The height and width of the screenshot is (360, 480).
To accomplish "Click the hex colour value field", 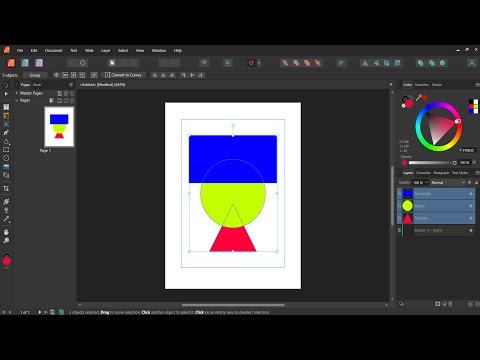I will [x=468, y=150].
